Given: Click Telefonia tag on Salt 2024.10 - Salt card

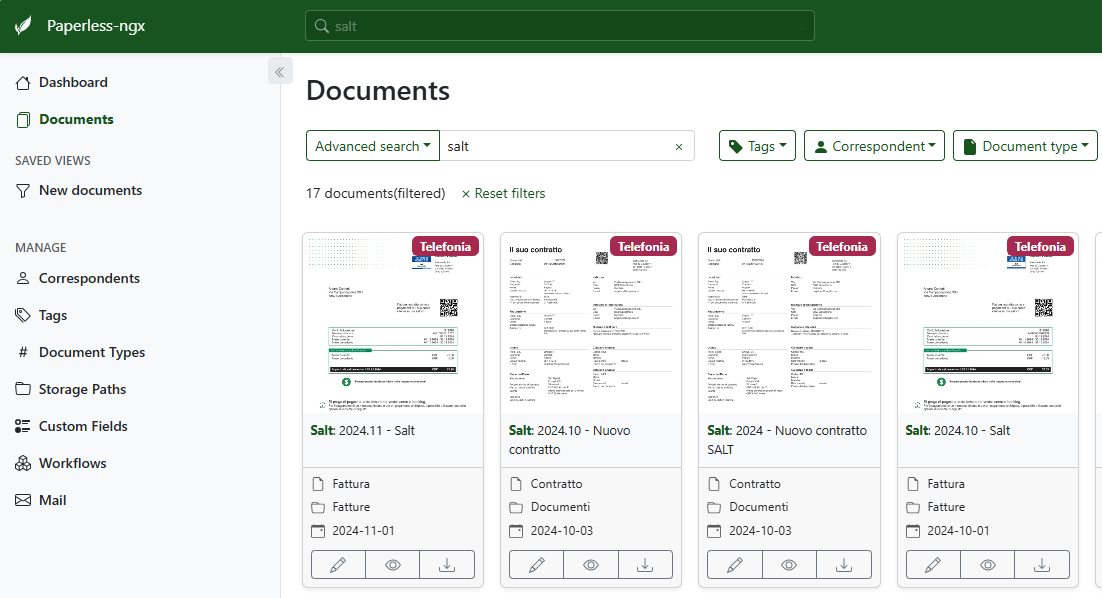Looking at the screenshot, I should pyautogui.click(x=1040, y=247).
